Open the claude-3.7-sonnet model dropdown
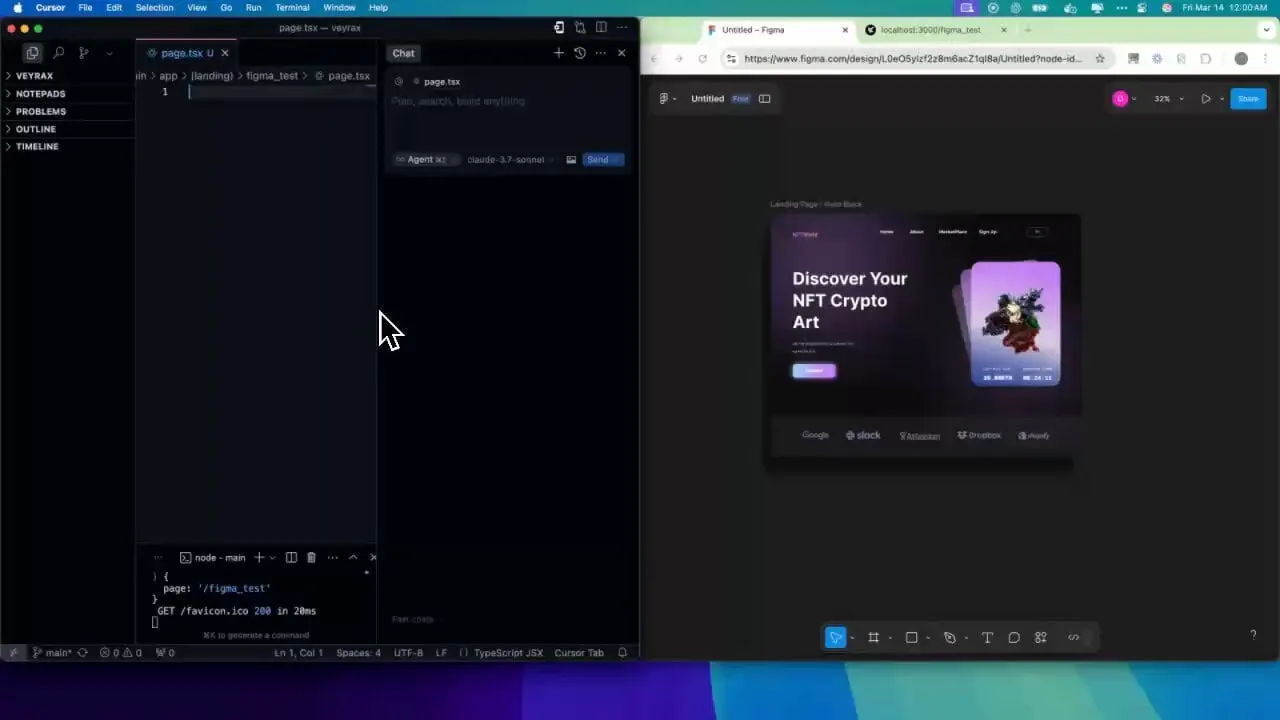The height and width of the screenshot is (720, 1280). tap(506, 159)
